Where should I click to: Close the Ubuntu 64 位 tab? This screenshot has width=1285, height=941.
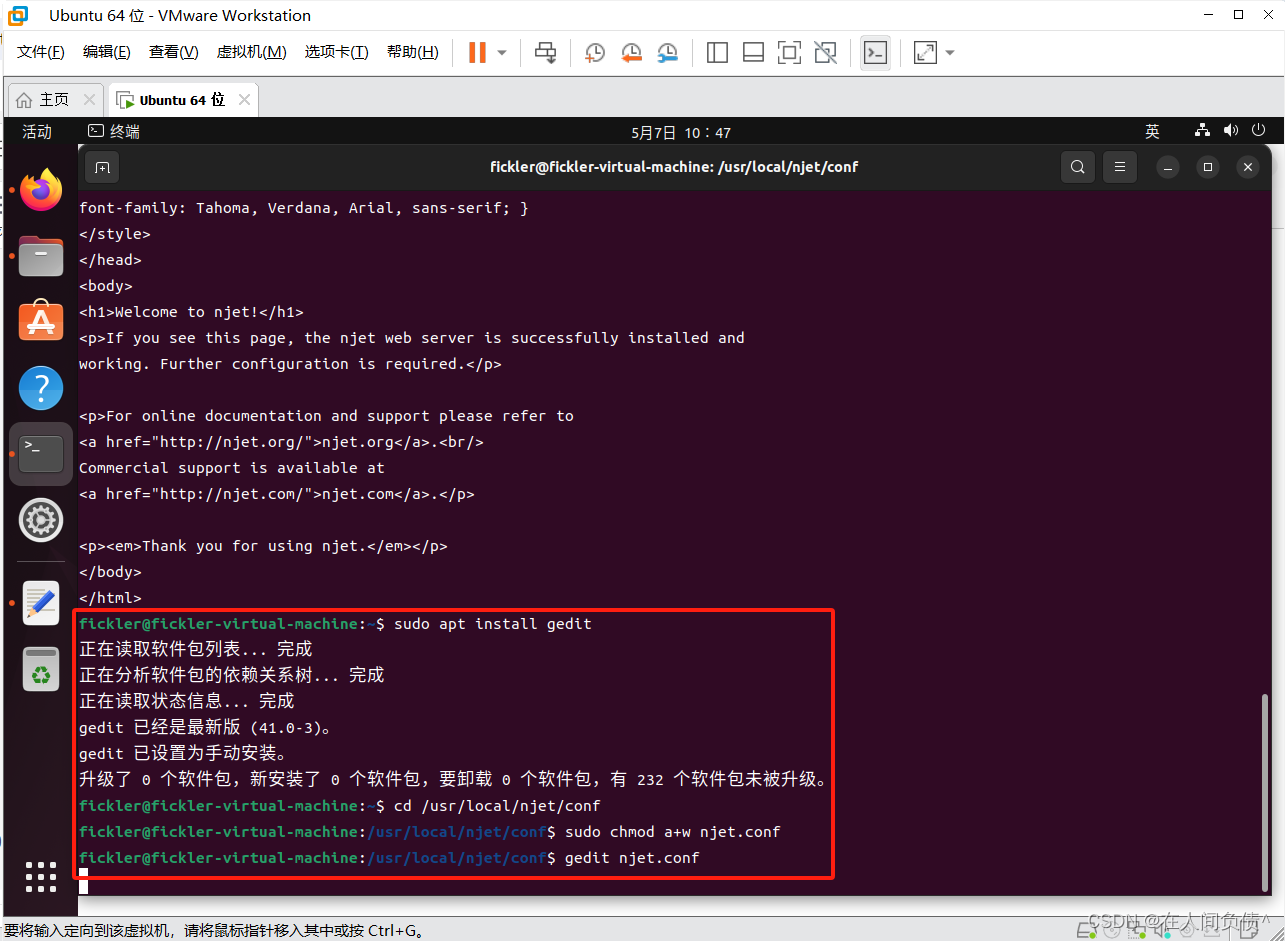pos(244,100)
